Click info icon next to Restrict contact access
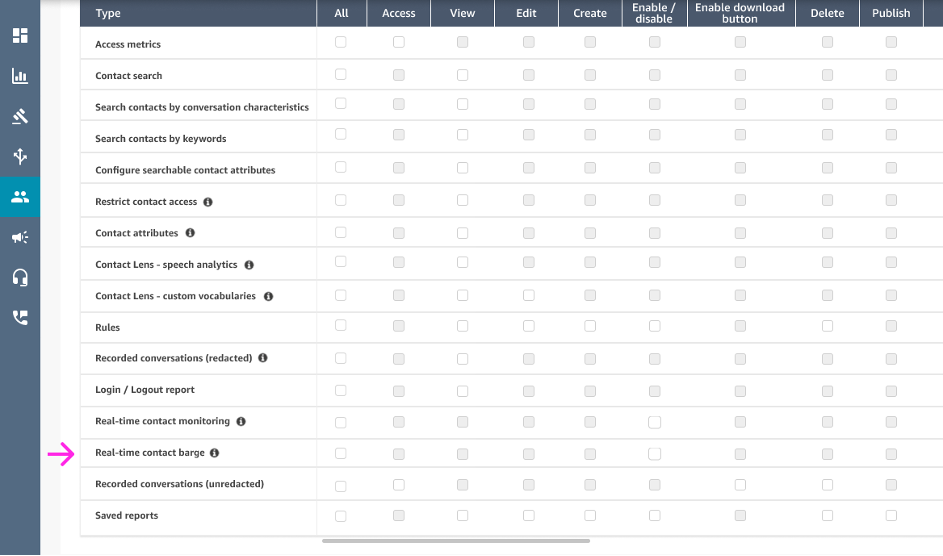The image size is (943, 556). click(x=208, y=202)
